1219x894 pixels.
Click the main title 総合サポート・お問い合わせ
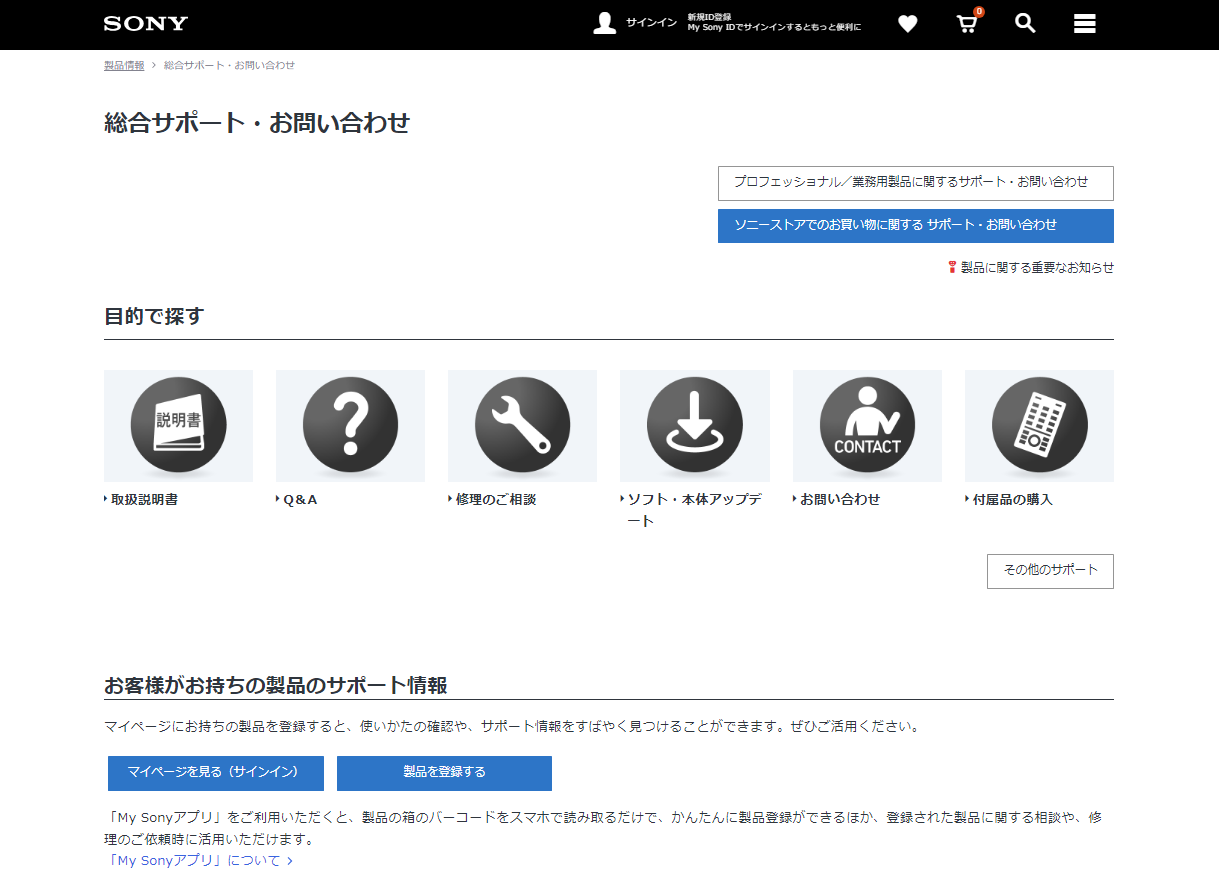coord(257,123)
